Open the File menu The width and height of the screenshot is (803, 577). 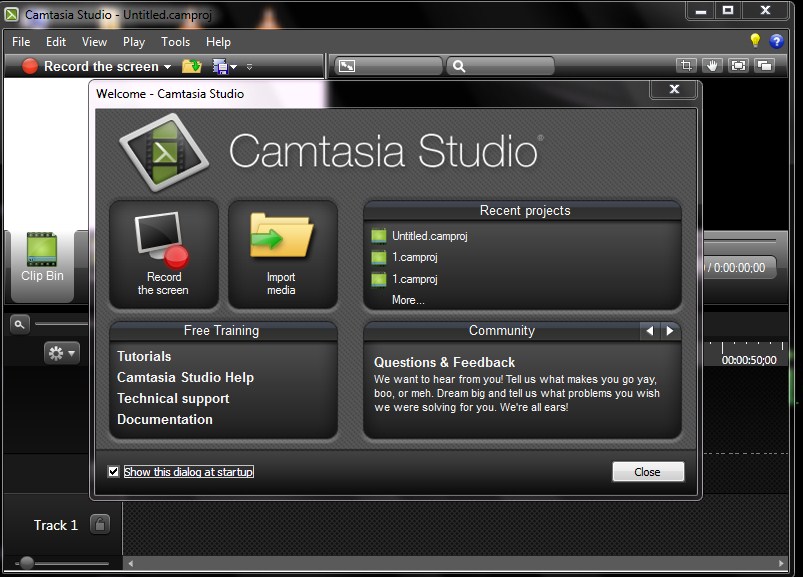coord(21,42)
